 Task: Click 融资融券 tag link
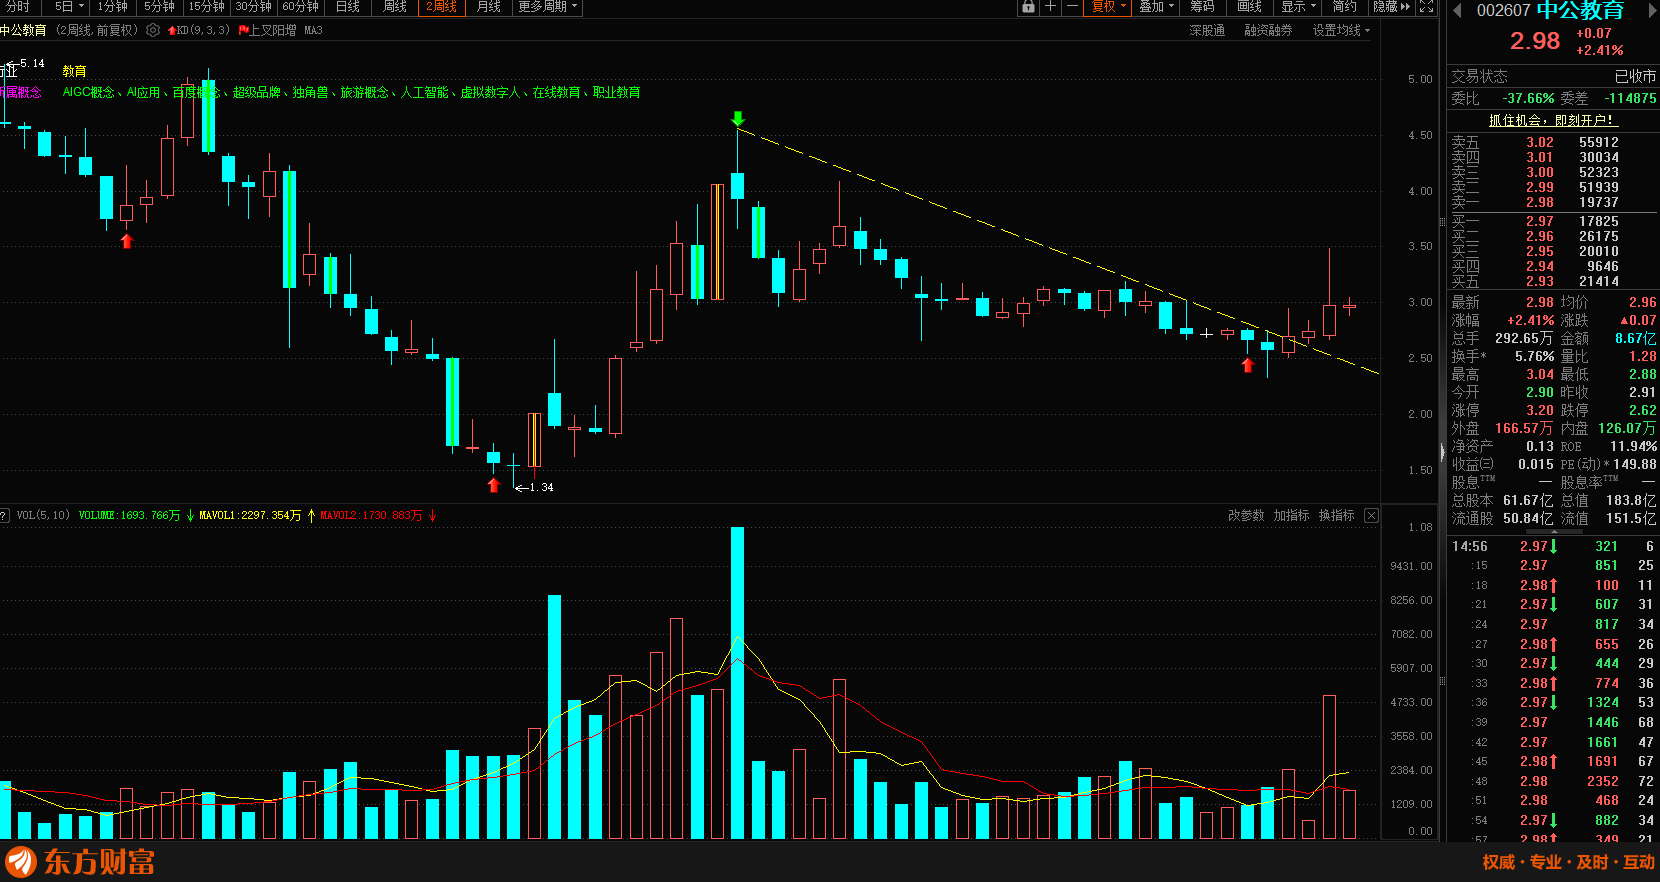point(1268,30)
